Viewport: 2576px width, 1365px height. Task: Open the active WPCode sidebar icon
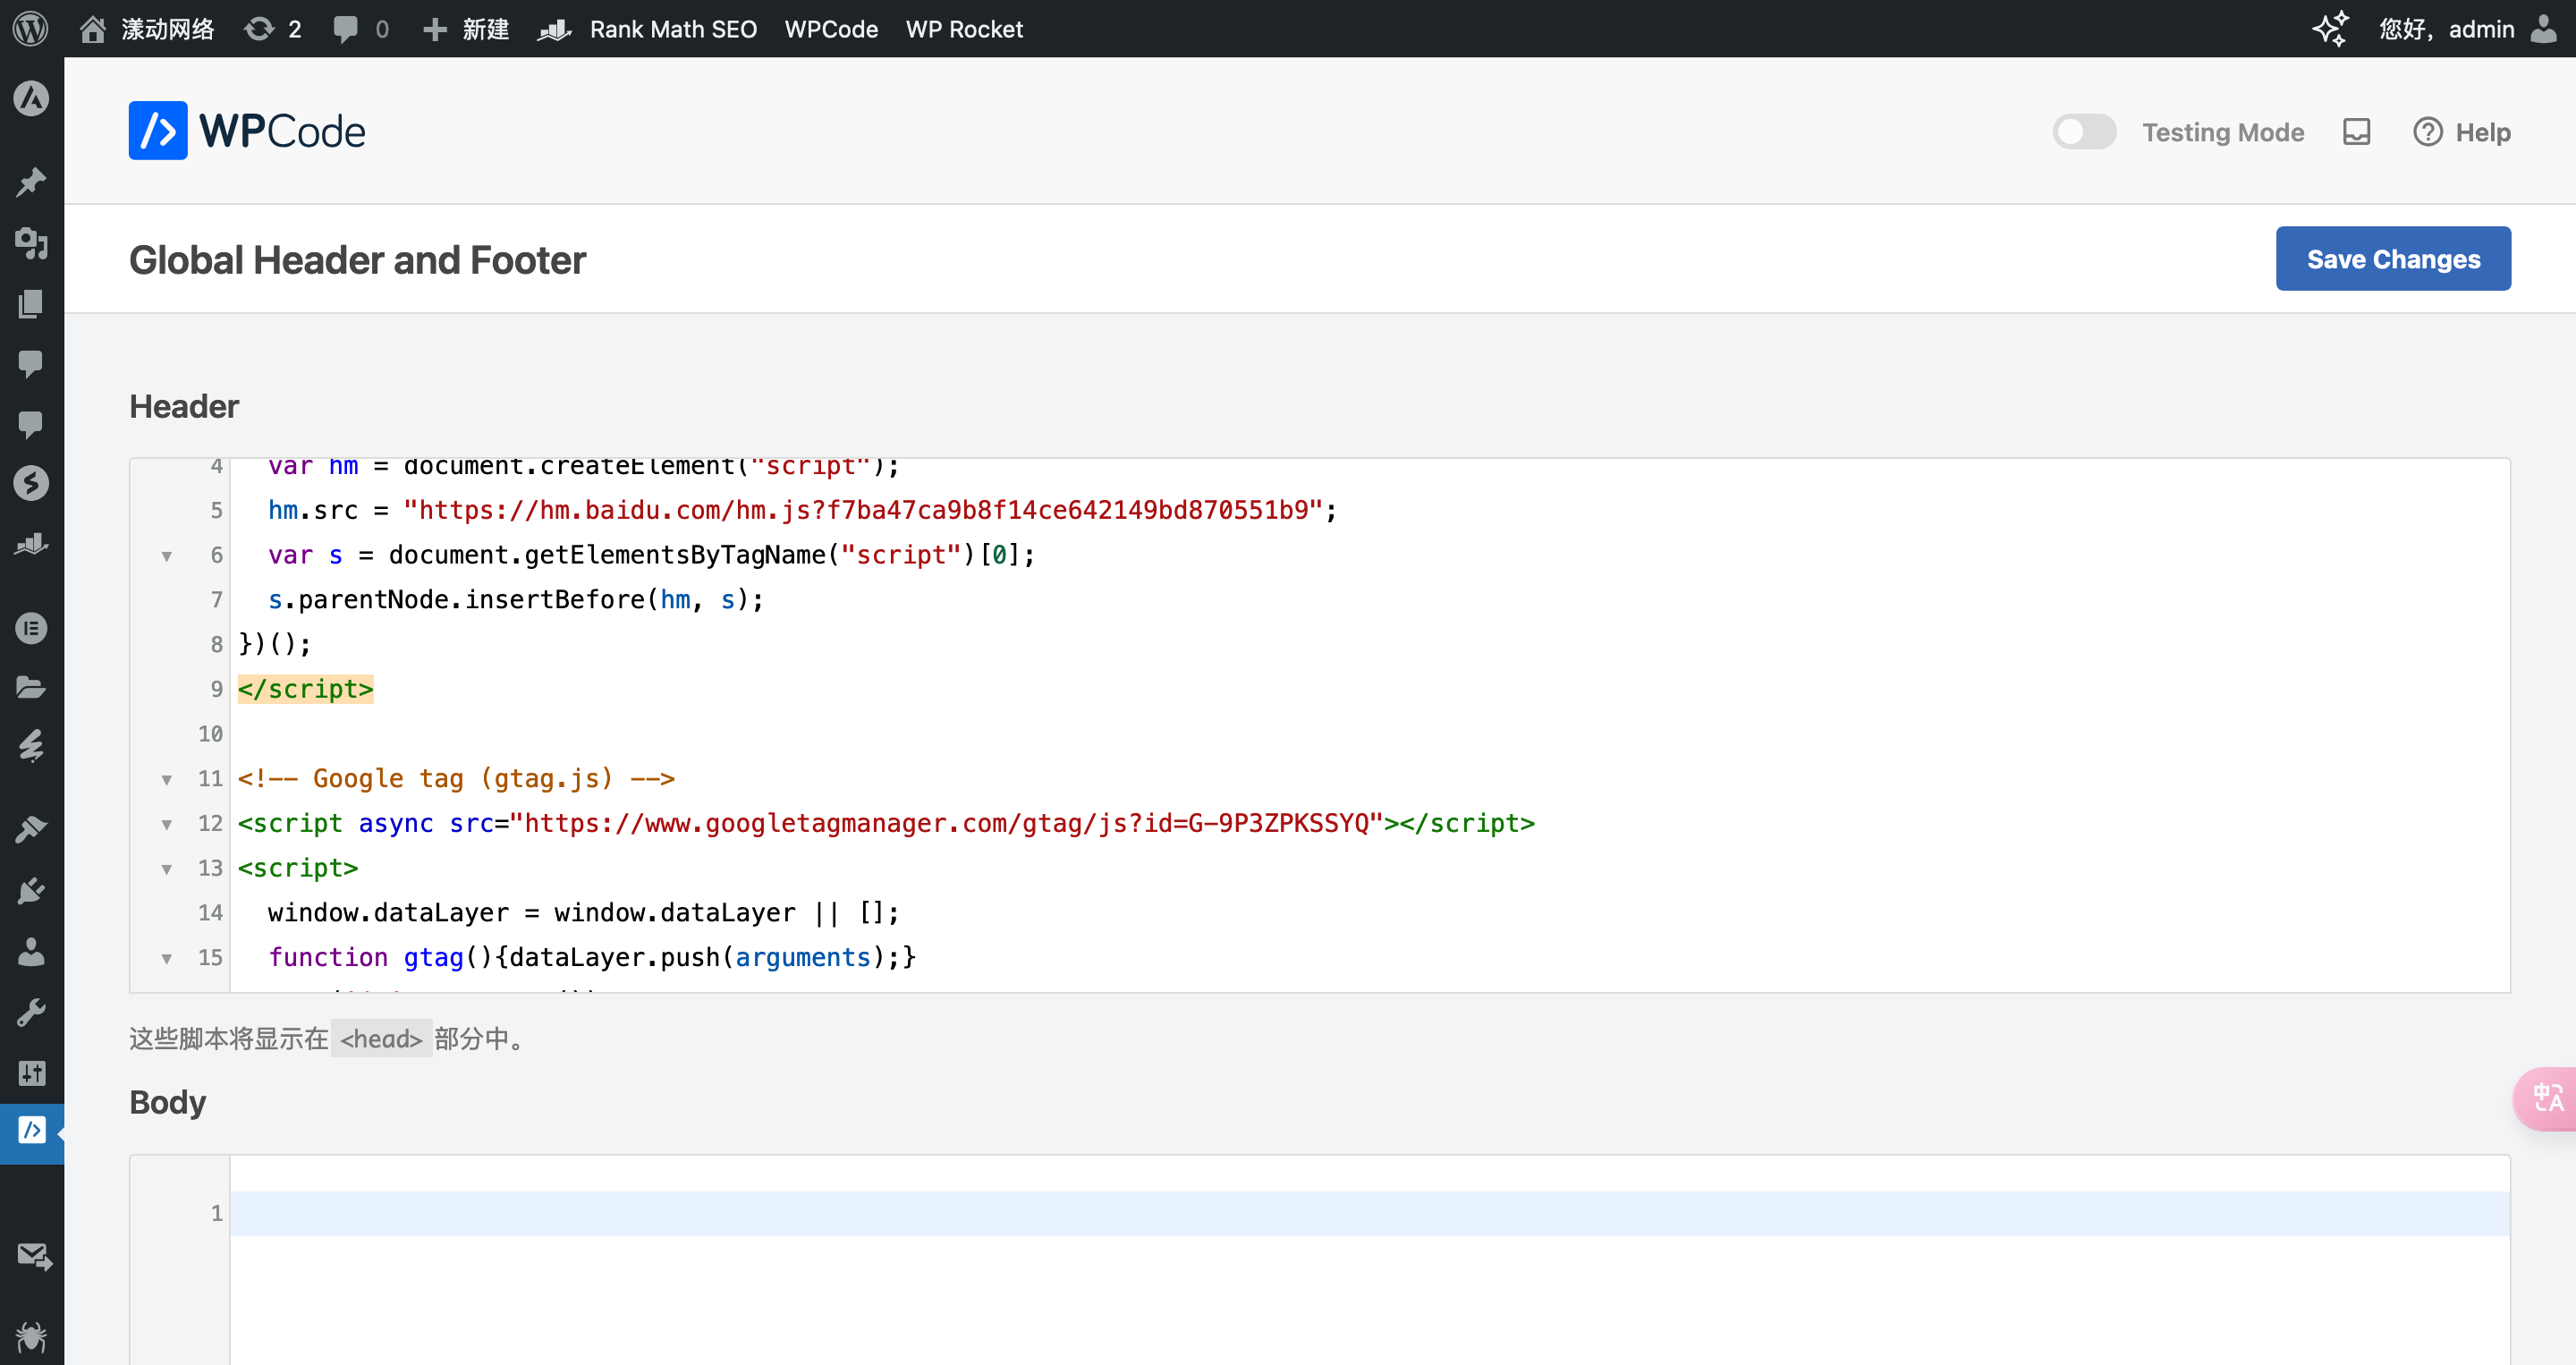[x=32, y=1131]
